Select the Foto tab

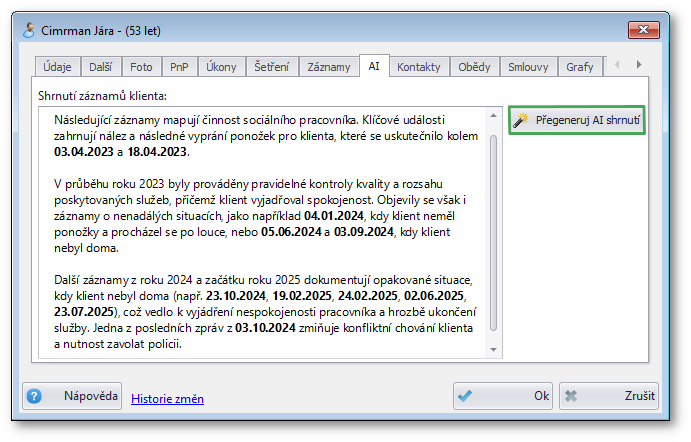pyautogui.click(x=141, y=67)
